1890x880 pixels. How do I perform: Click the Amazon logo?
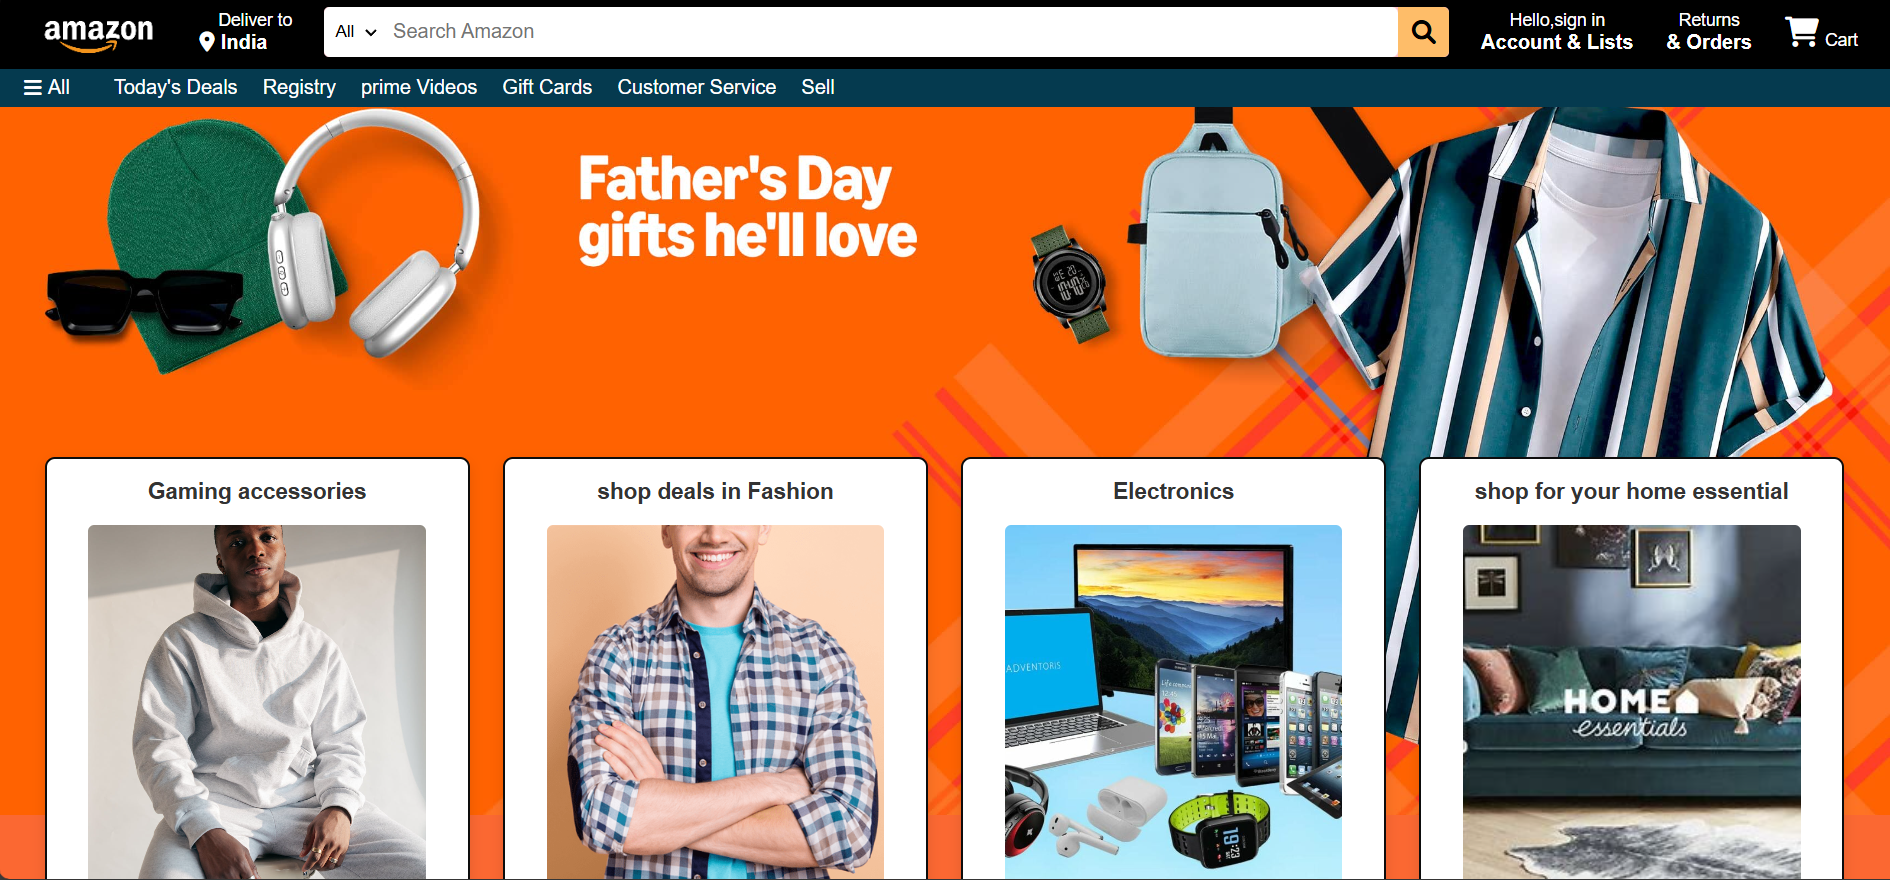[98, 34]
